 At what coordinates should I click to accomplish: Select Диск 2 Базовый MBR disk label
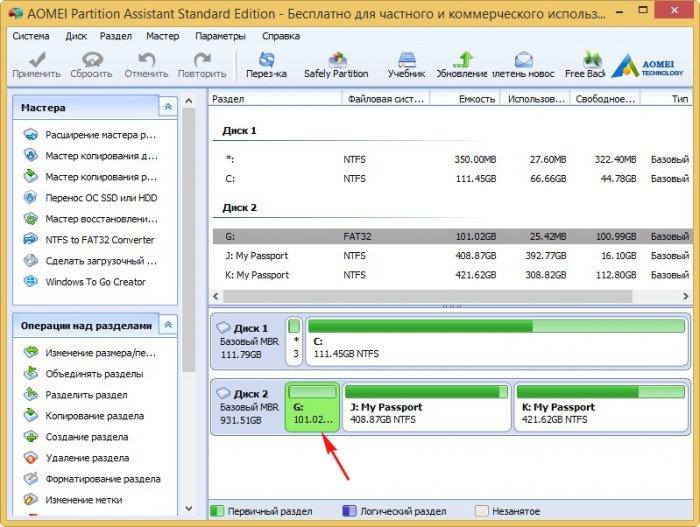(x=248, y=407)
